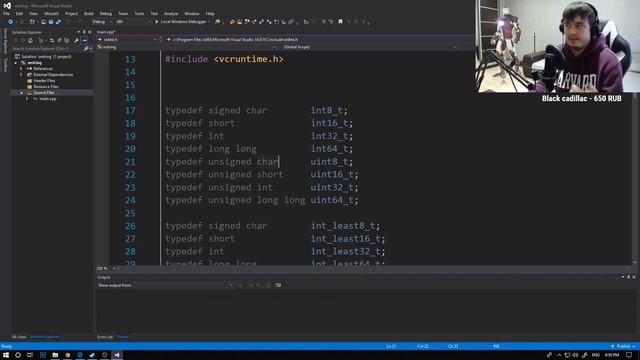Screen dimensions: 640x360
Task: Open the Analyze menu
Action: 171,13
